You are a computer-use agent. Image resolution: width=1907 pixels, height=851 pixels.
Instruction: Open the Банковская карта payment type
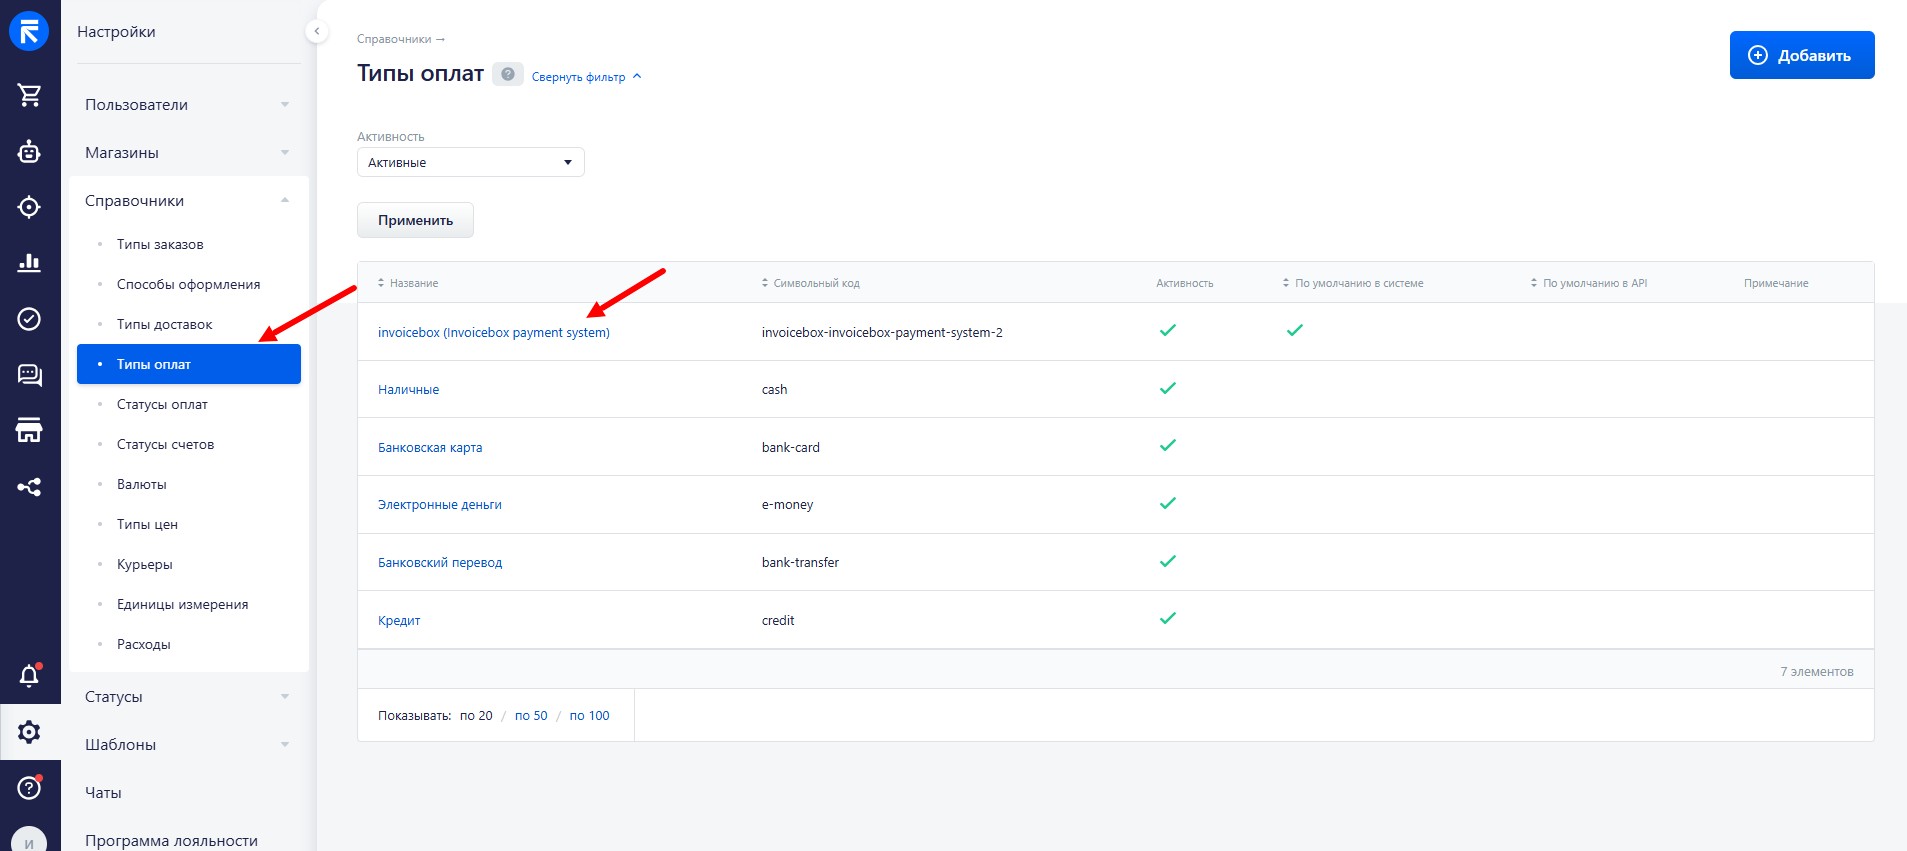pyautogui.click(x=430, y=447)
